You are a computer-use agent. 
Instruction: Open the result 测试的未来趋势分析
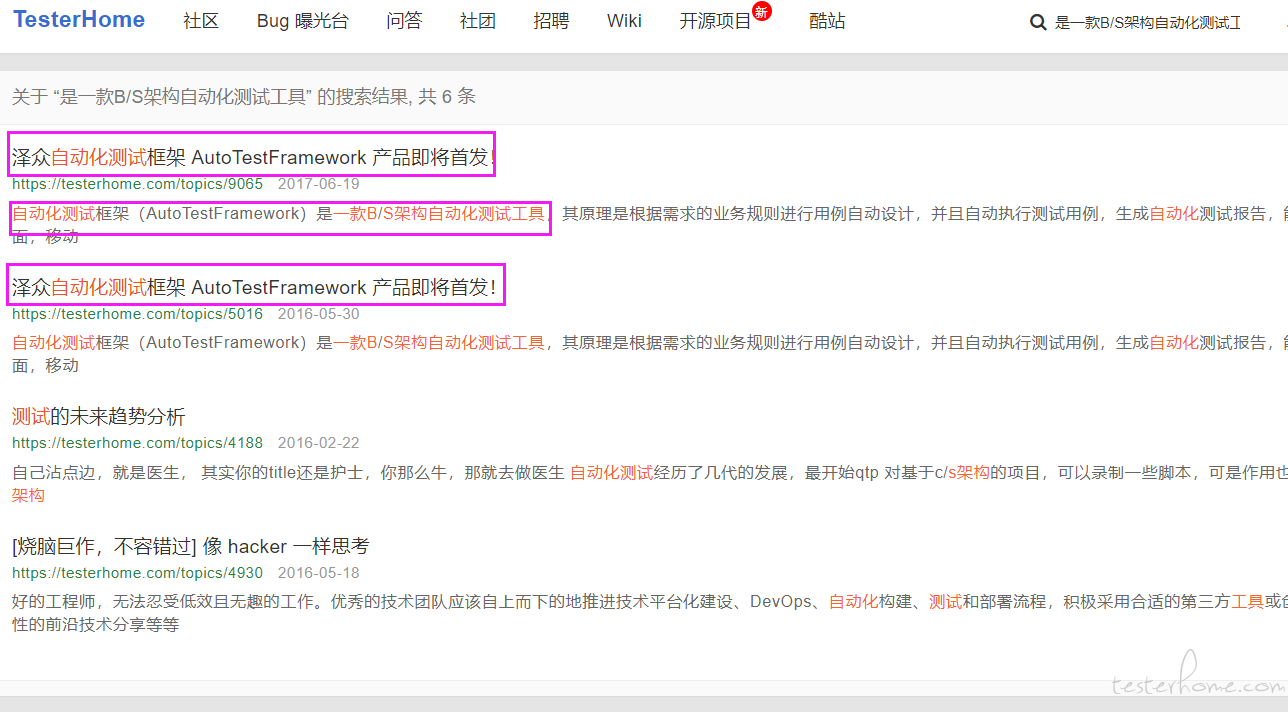[98, 416]
